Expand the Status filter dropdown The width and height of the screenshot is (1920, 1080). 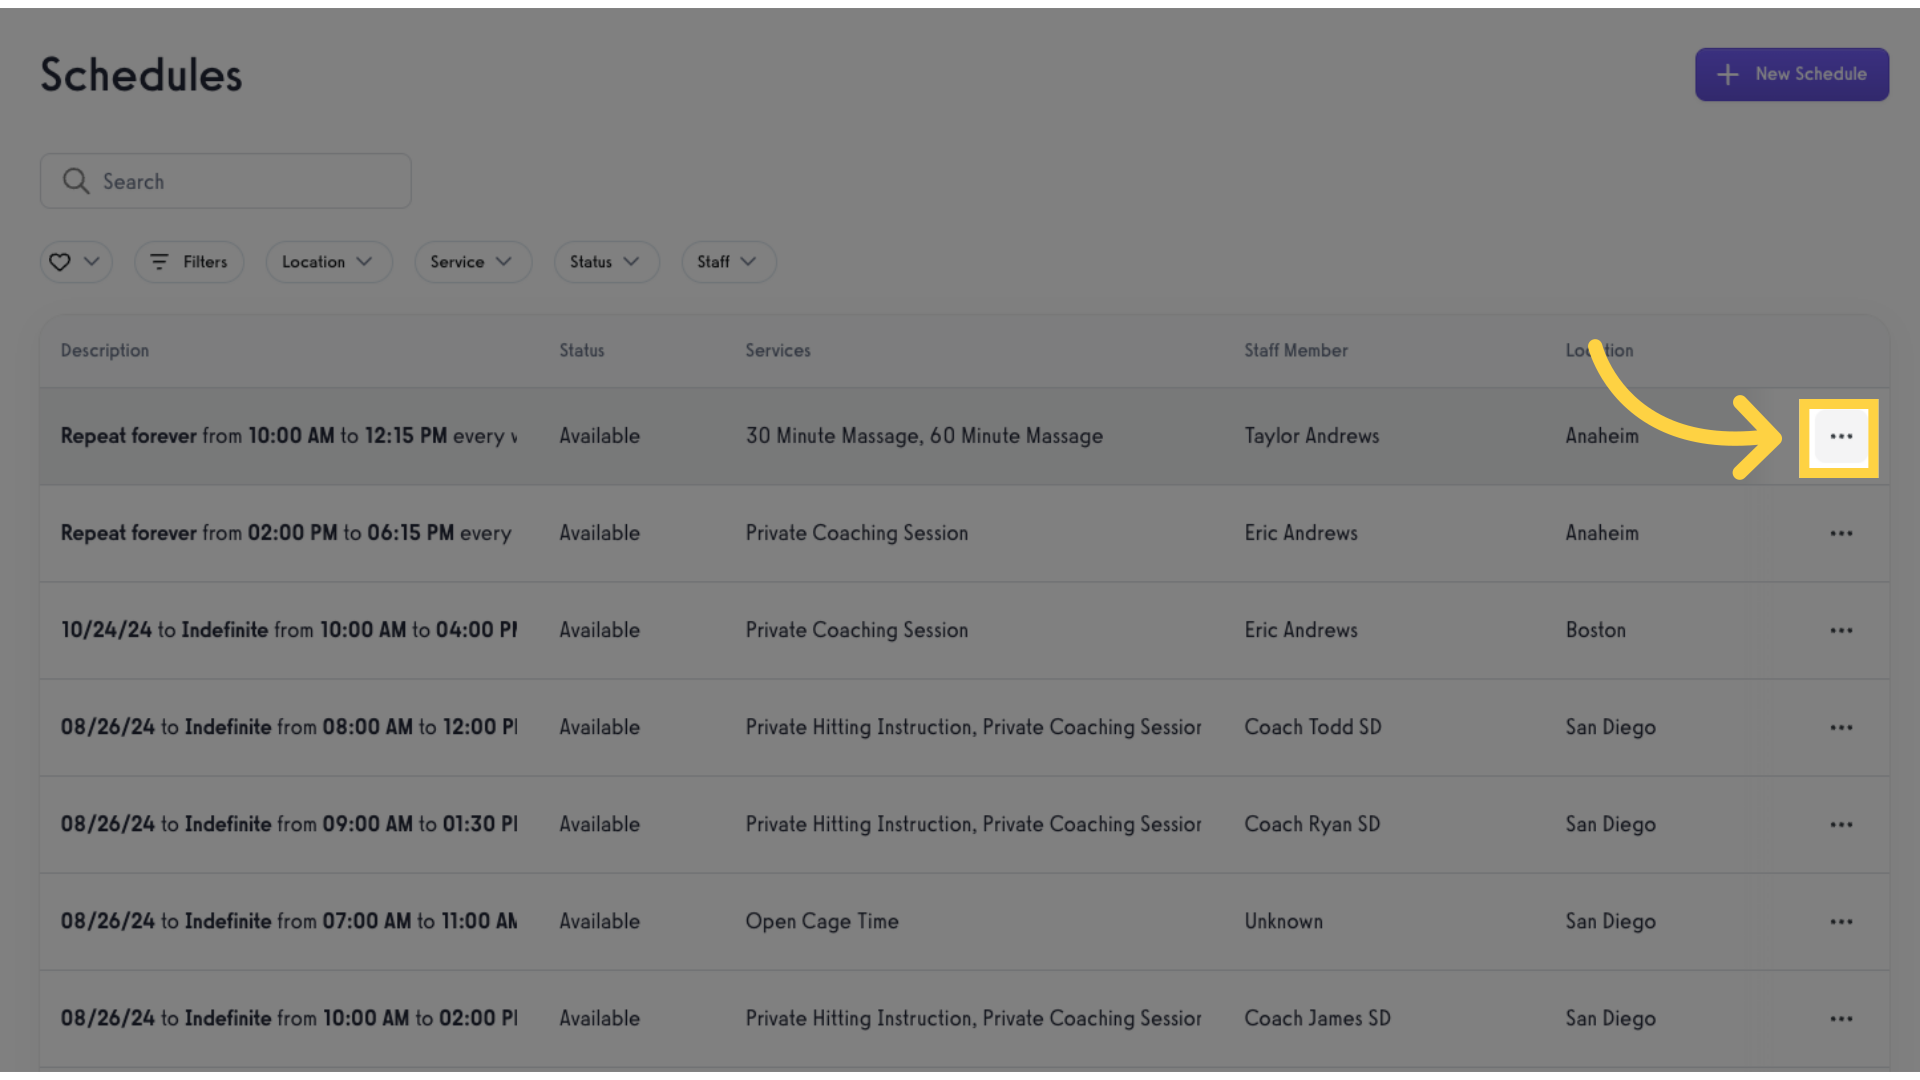[x=606, y=262]
